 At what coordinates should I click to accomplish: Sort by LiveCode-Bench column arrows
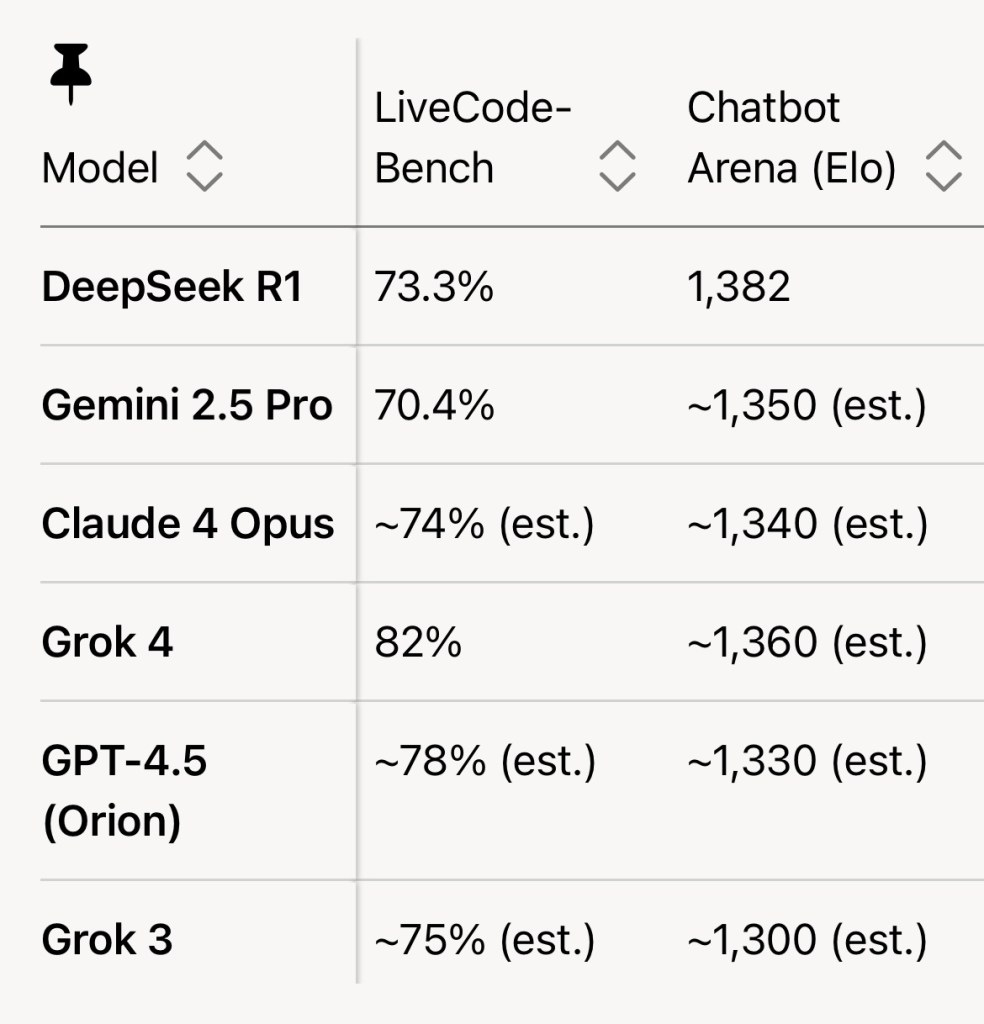(x=617, y=166)
